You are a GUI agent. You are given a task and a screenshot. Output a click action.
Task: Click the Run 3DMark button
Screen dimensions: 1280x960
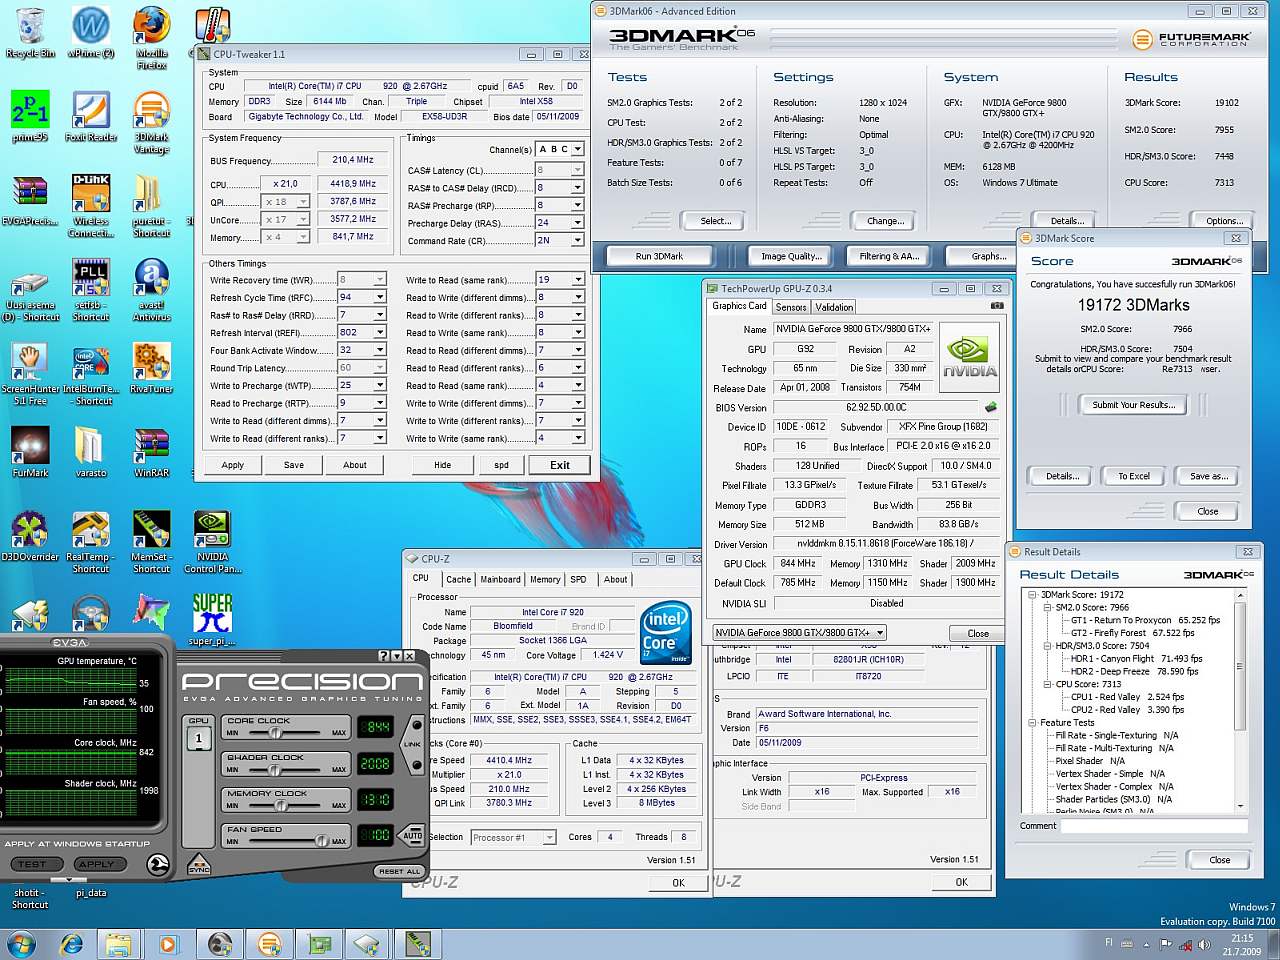pos(659,256)
